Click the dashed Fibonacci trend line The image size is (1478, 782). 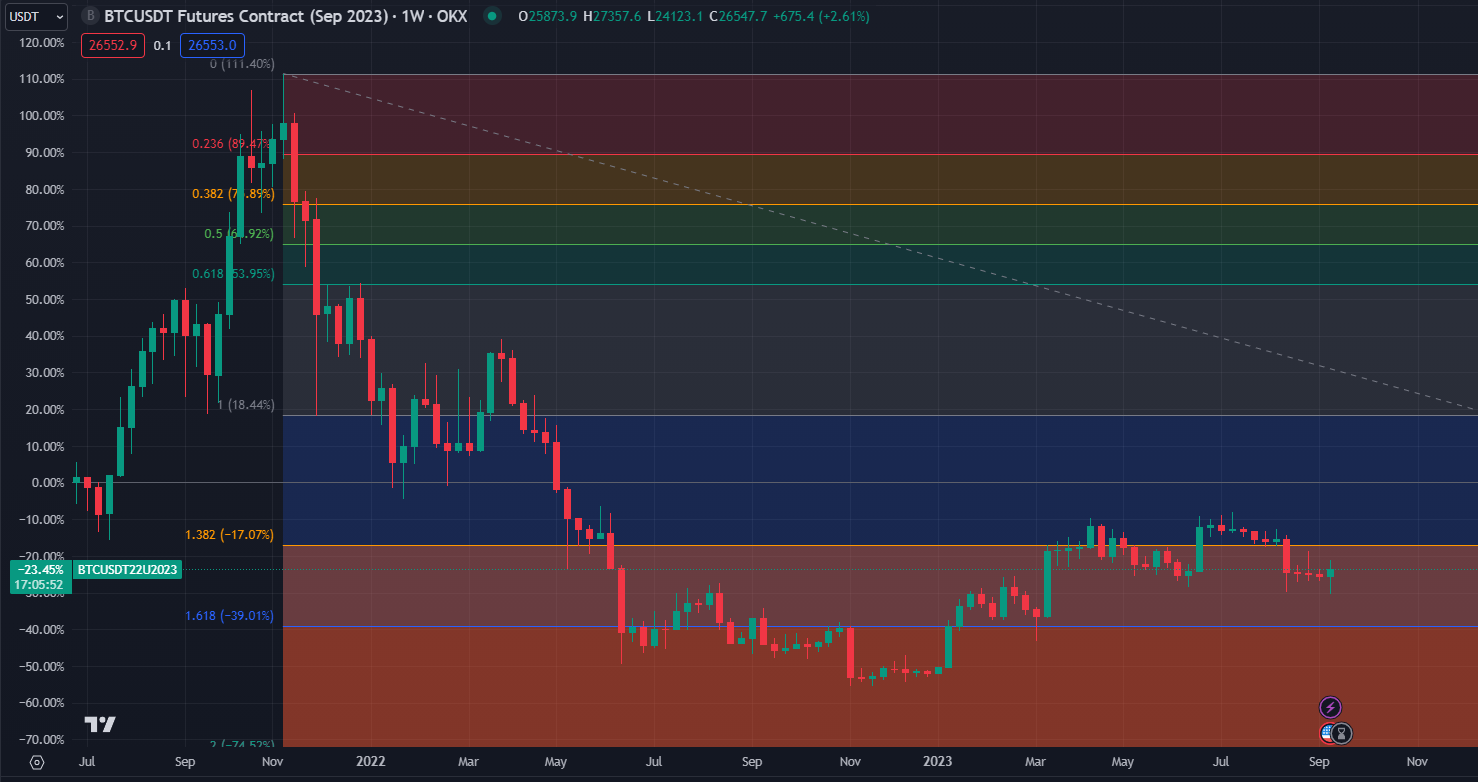[900, 248]
